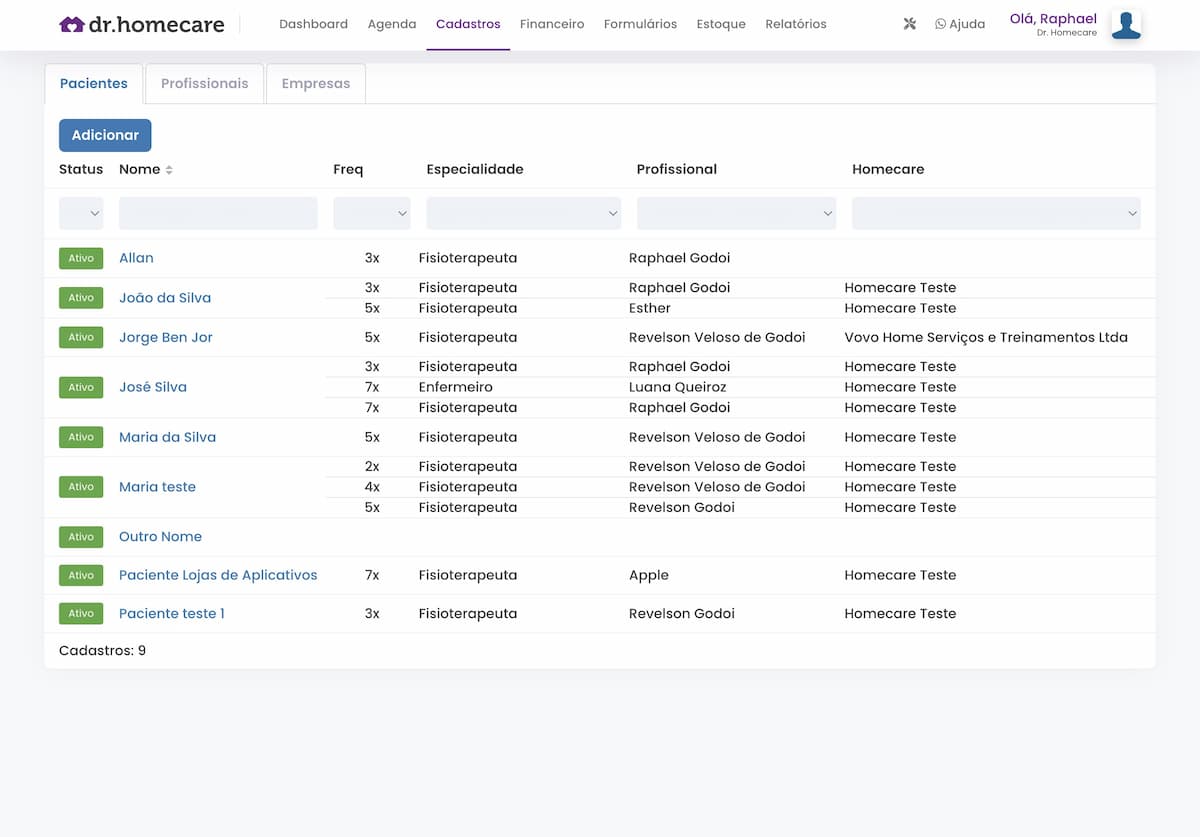Viewport: 1200px width, 837px height.
Task: Expand the Status filter dropdown
Action: click(x=81, y=213)
